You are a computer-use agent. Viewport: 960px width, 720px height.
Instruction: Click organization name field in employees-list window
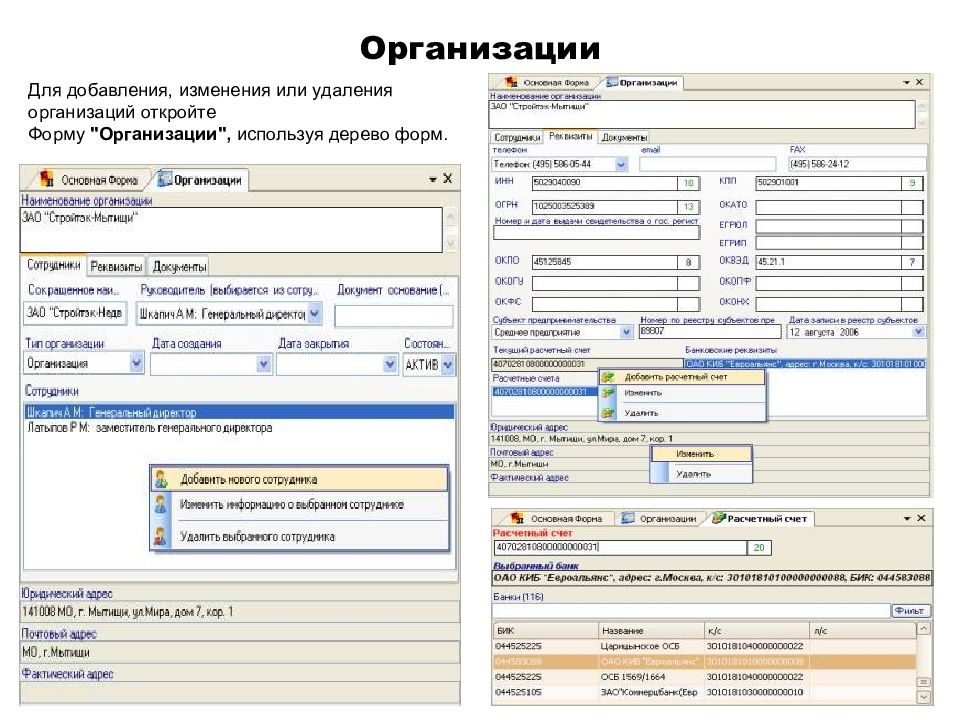pos(231,230)
